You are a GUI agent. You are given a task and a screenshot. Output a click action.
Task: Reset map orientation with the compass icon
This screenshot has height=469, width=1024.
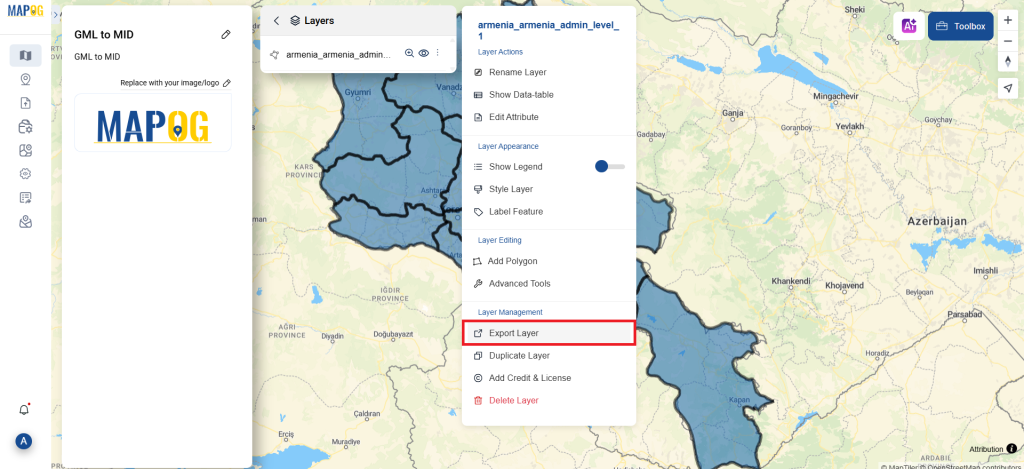1008,61
